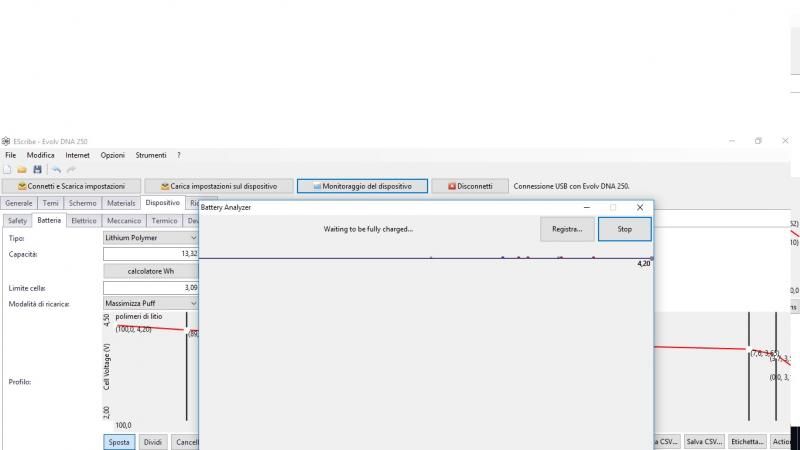Click the Etichetta... button
Viewport: 800px width, 450px height.
[x=747, y=442]
